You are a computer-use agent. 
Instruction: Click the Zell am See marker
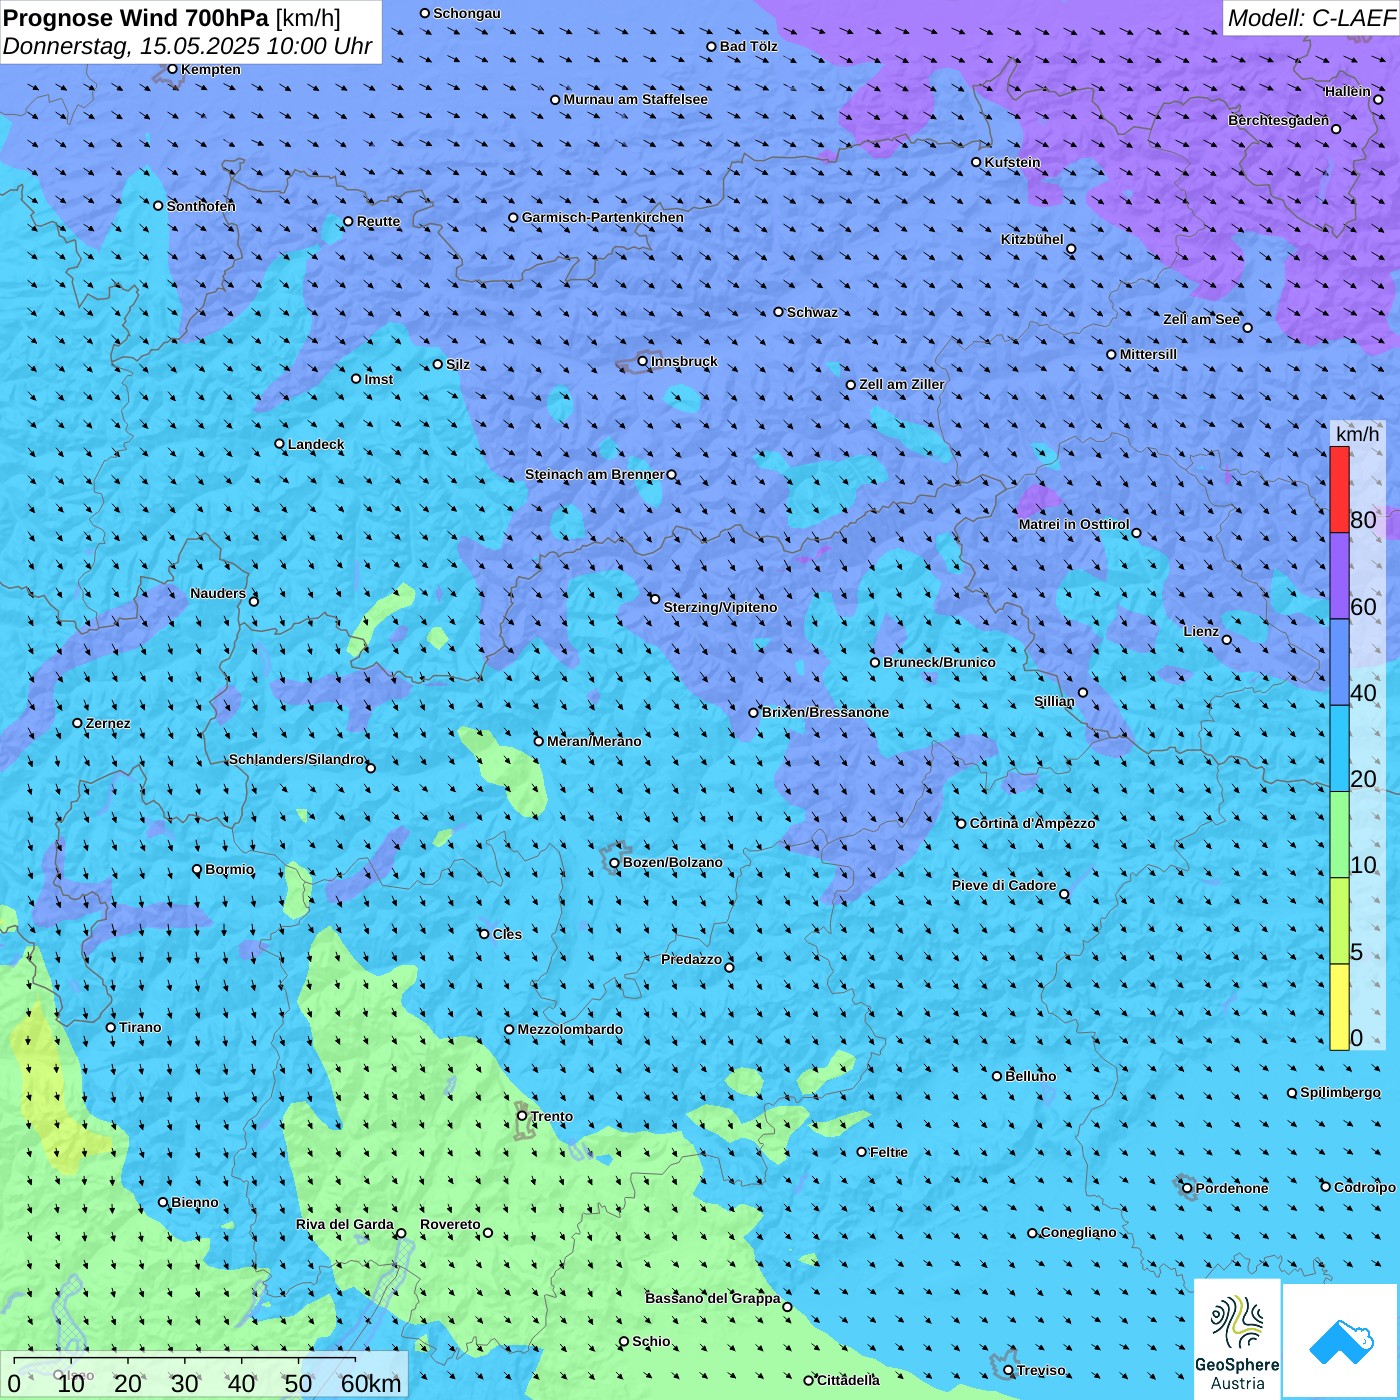pos(1247,327)
